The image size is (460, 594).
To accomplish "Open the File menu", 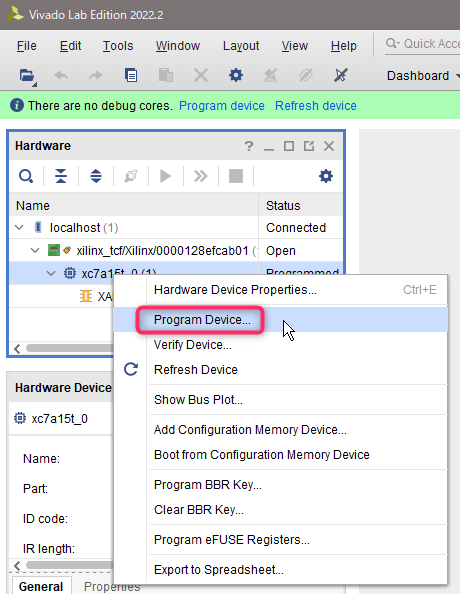I will (27, 46).
